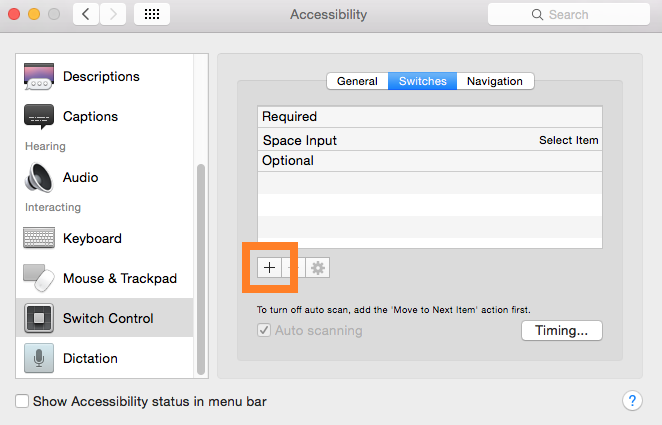Click in the Search field
The image size is (662, 425).
point(565,14)
